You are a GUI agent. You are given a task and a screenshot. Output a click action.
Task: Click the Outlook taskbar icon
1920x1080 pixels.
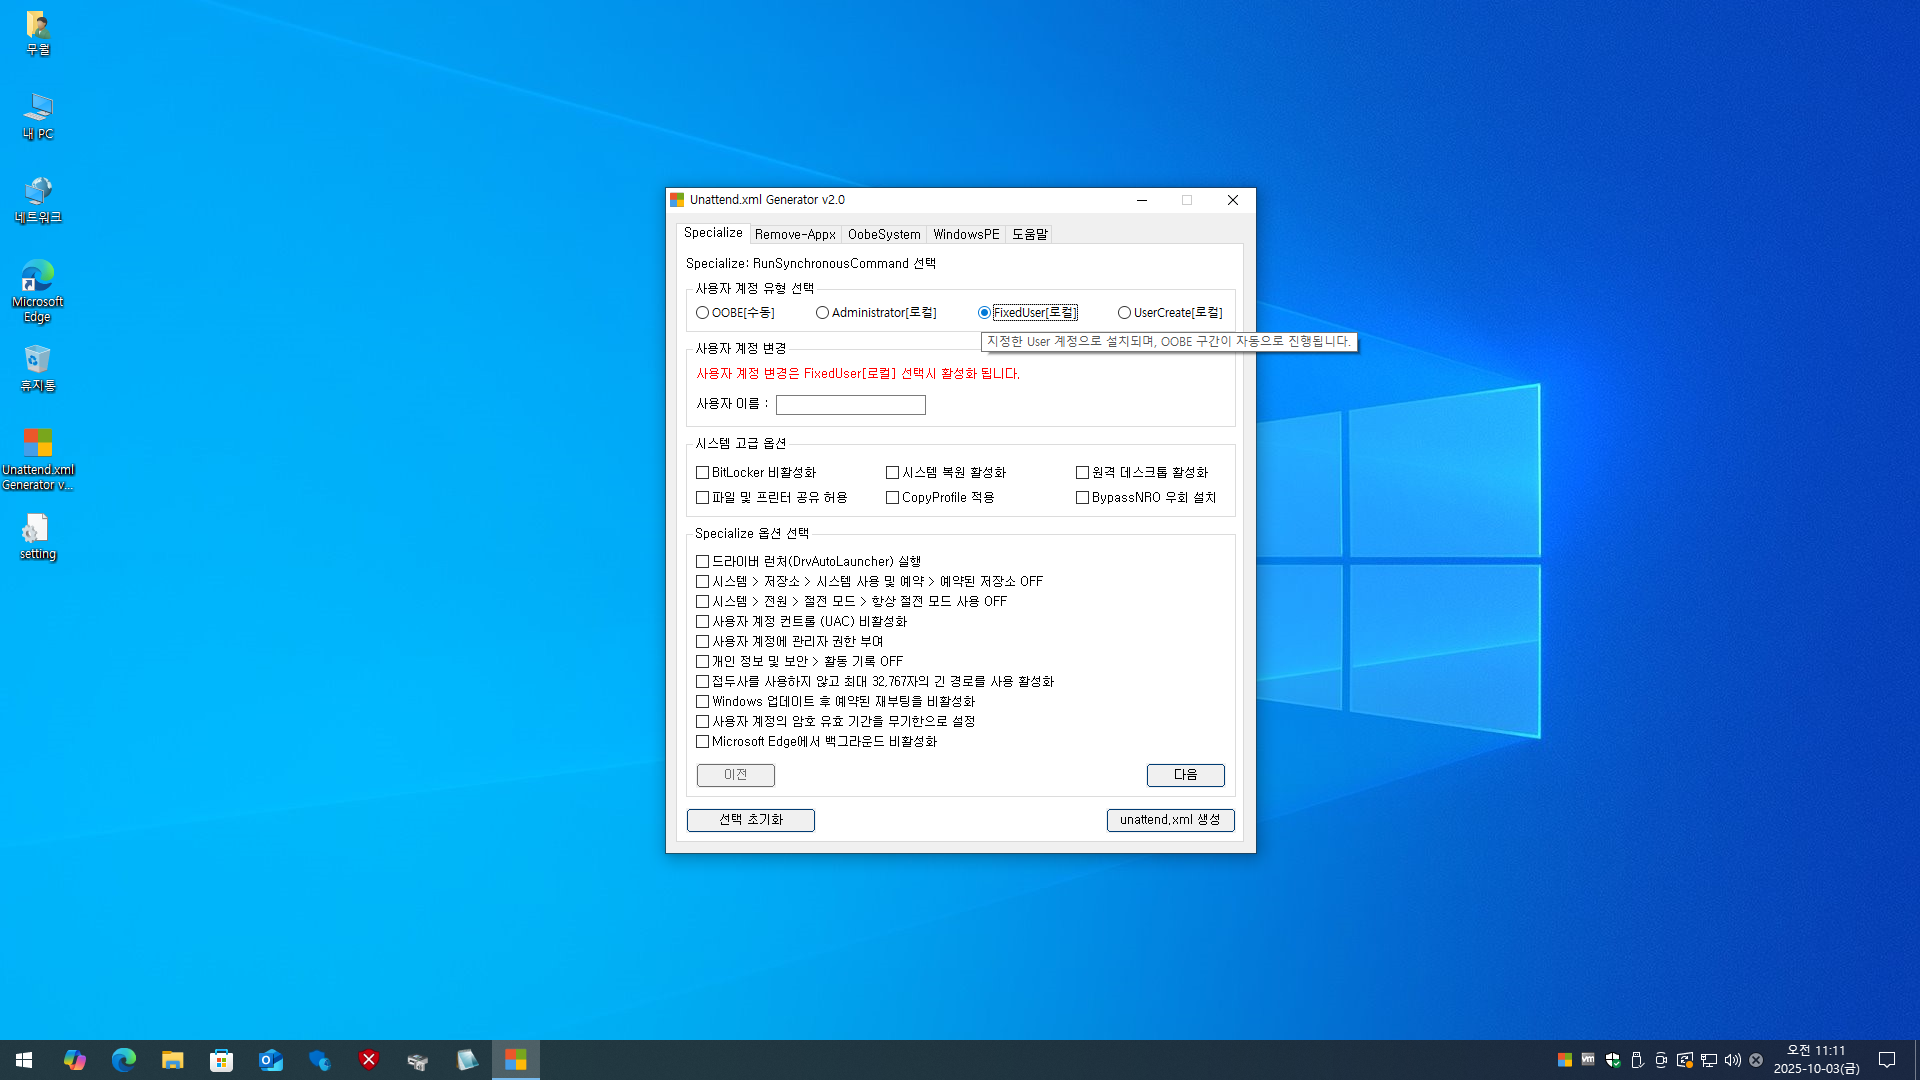click(x=270, y=1060)
